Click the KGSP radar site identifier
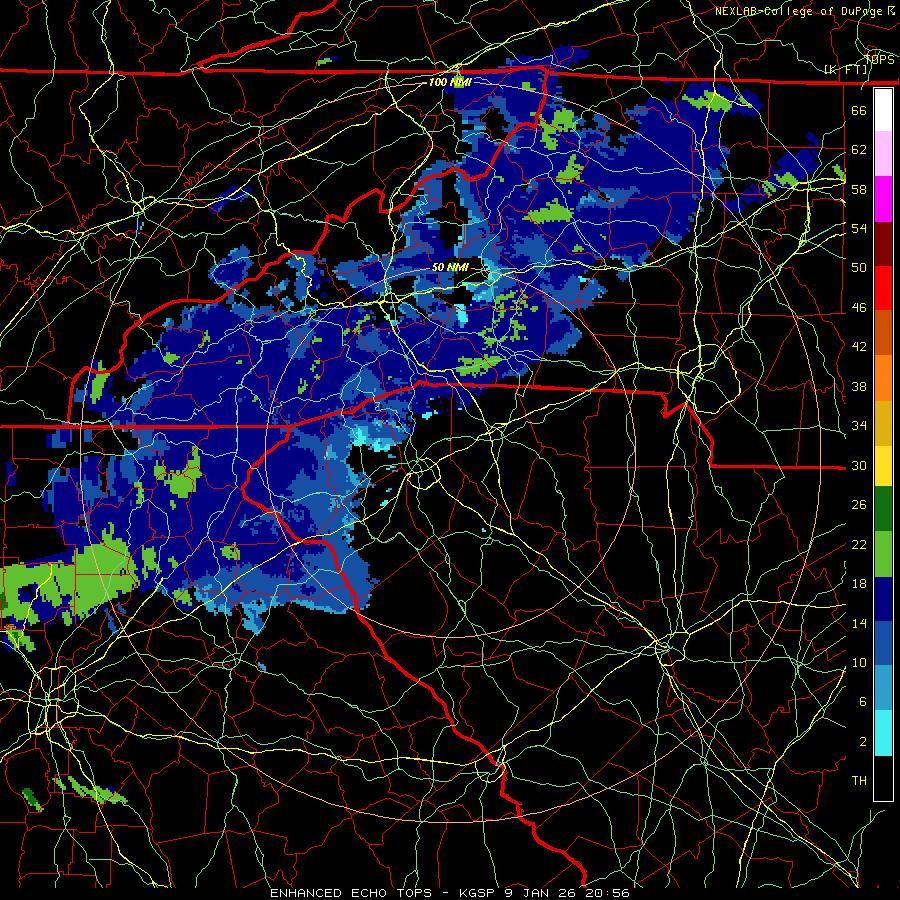The width and height of the screenshot is (900, 900). [479, 893]
